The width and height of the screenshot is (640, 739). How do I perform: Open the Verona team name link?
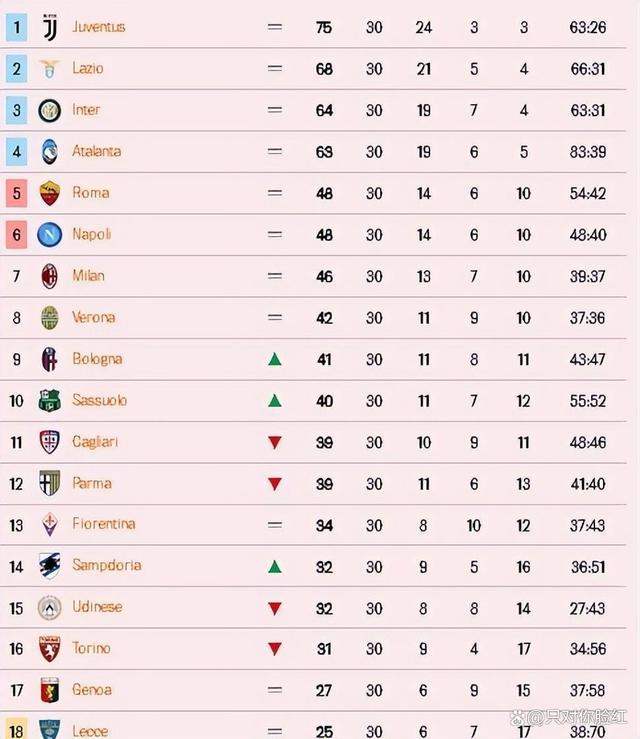point(93,317)
